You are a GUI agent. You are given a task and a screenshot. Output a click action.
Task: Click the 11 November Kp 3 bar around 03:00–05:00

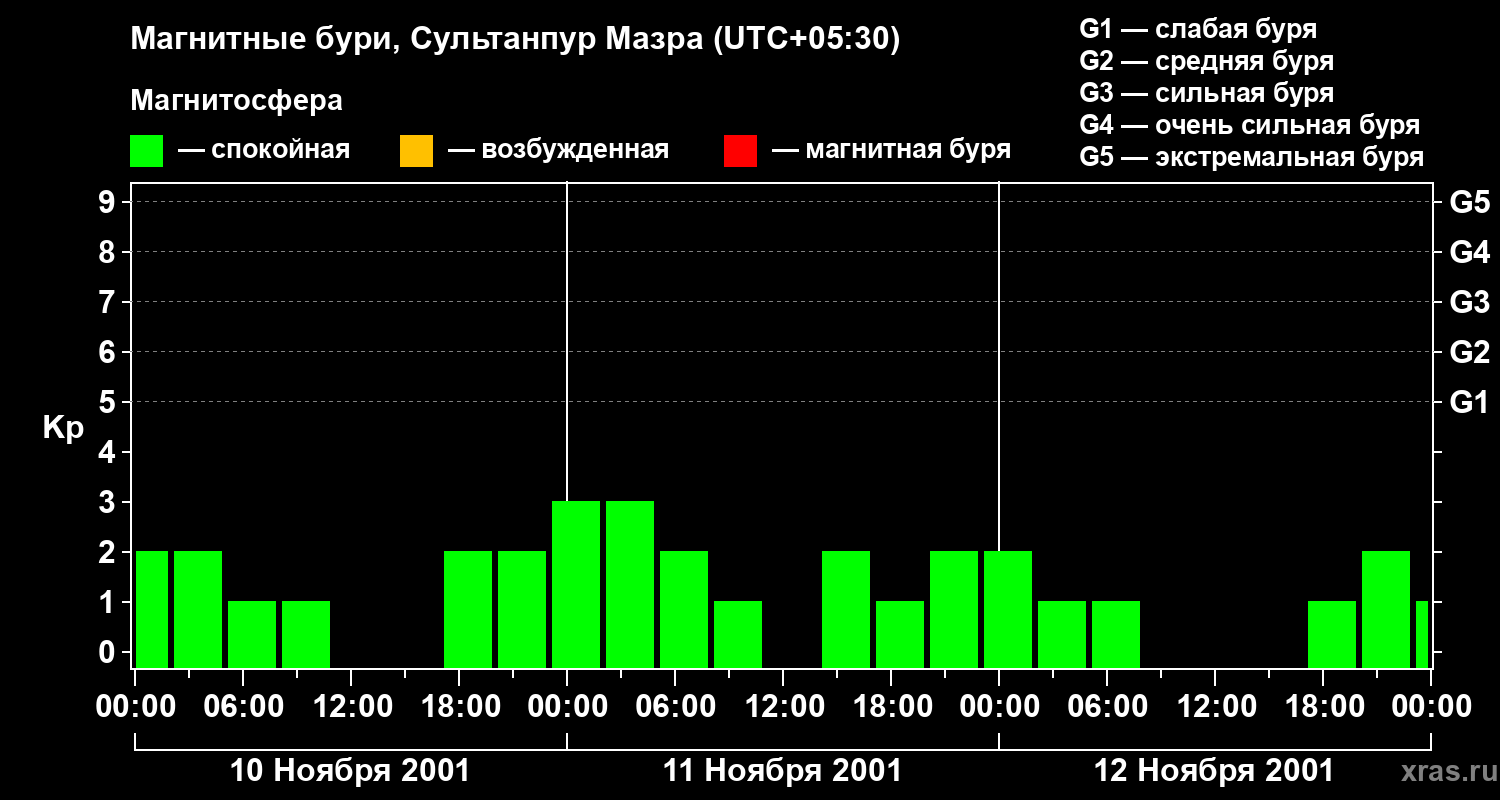(630, 584)
